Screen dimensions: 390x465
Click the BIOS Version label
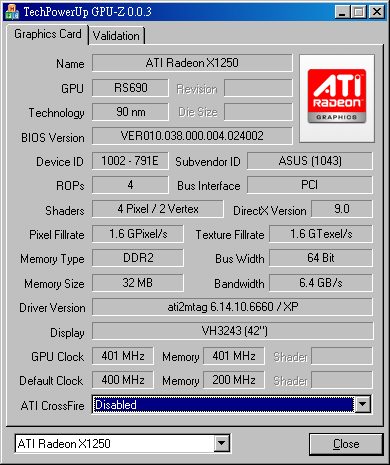pos(53,137)
